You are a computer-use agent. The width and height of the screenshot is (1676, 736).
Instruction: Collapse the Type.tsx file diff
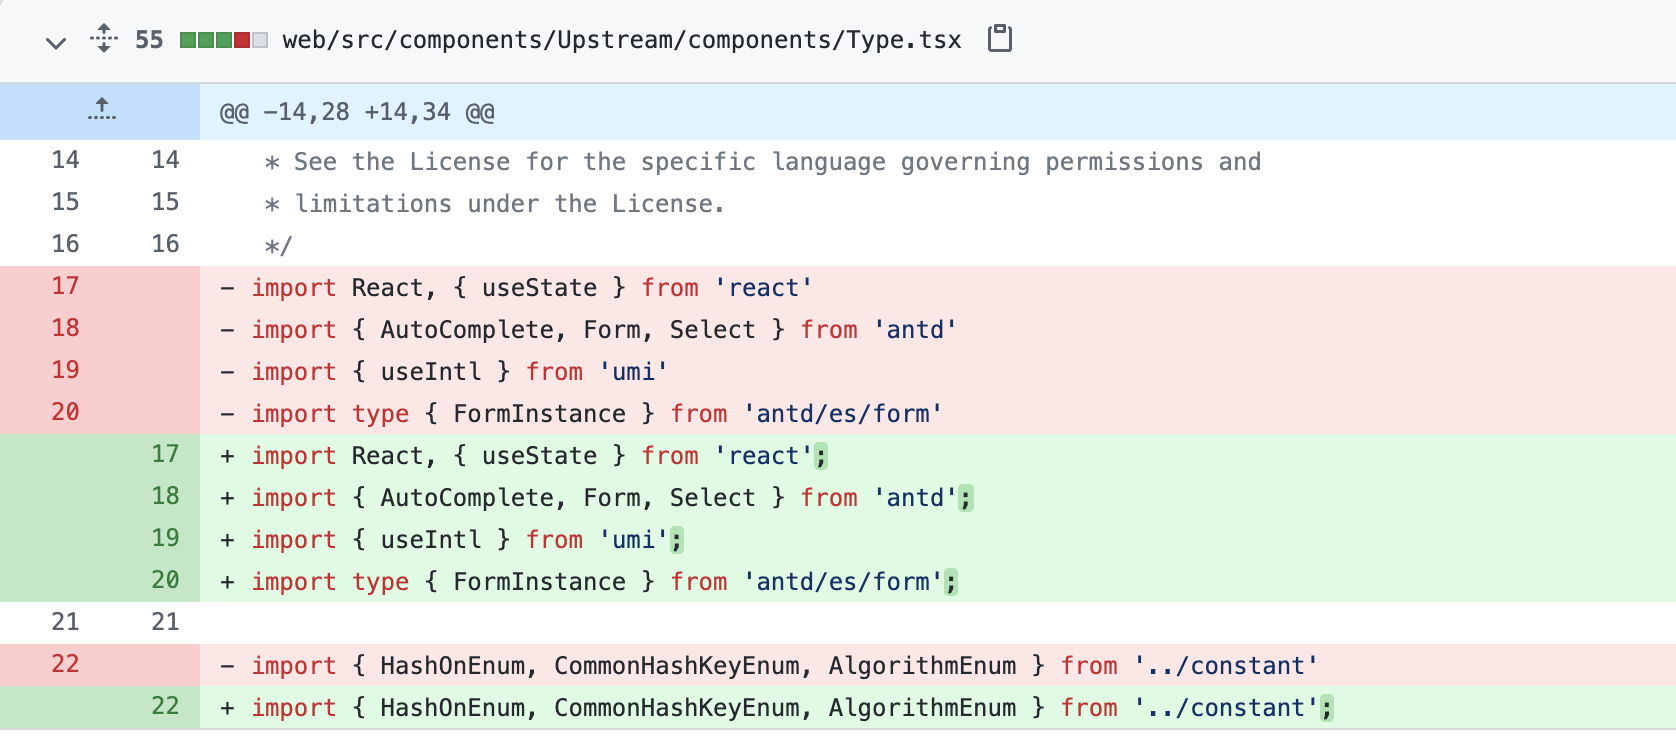coord(56,42)
